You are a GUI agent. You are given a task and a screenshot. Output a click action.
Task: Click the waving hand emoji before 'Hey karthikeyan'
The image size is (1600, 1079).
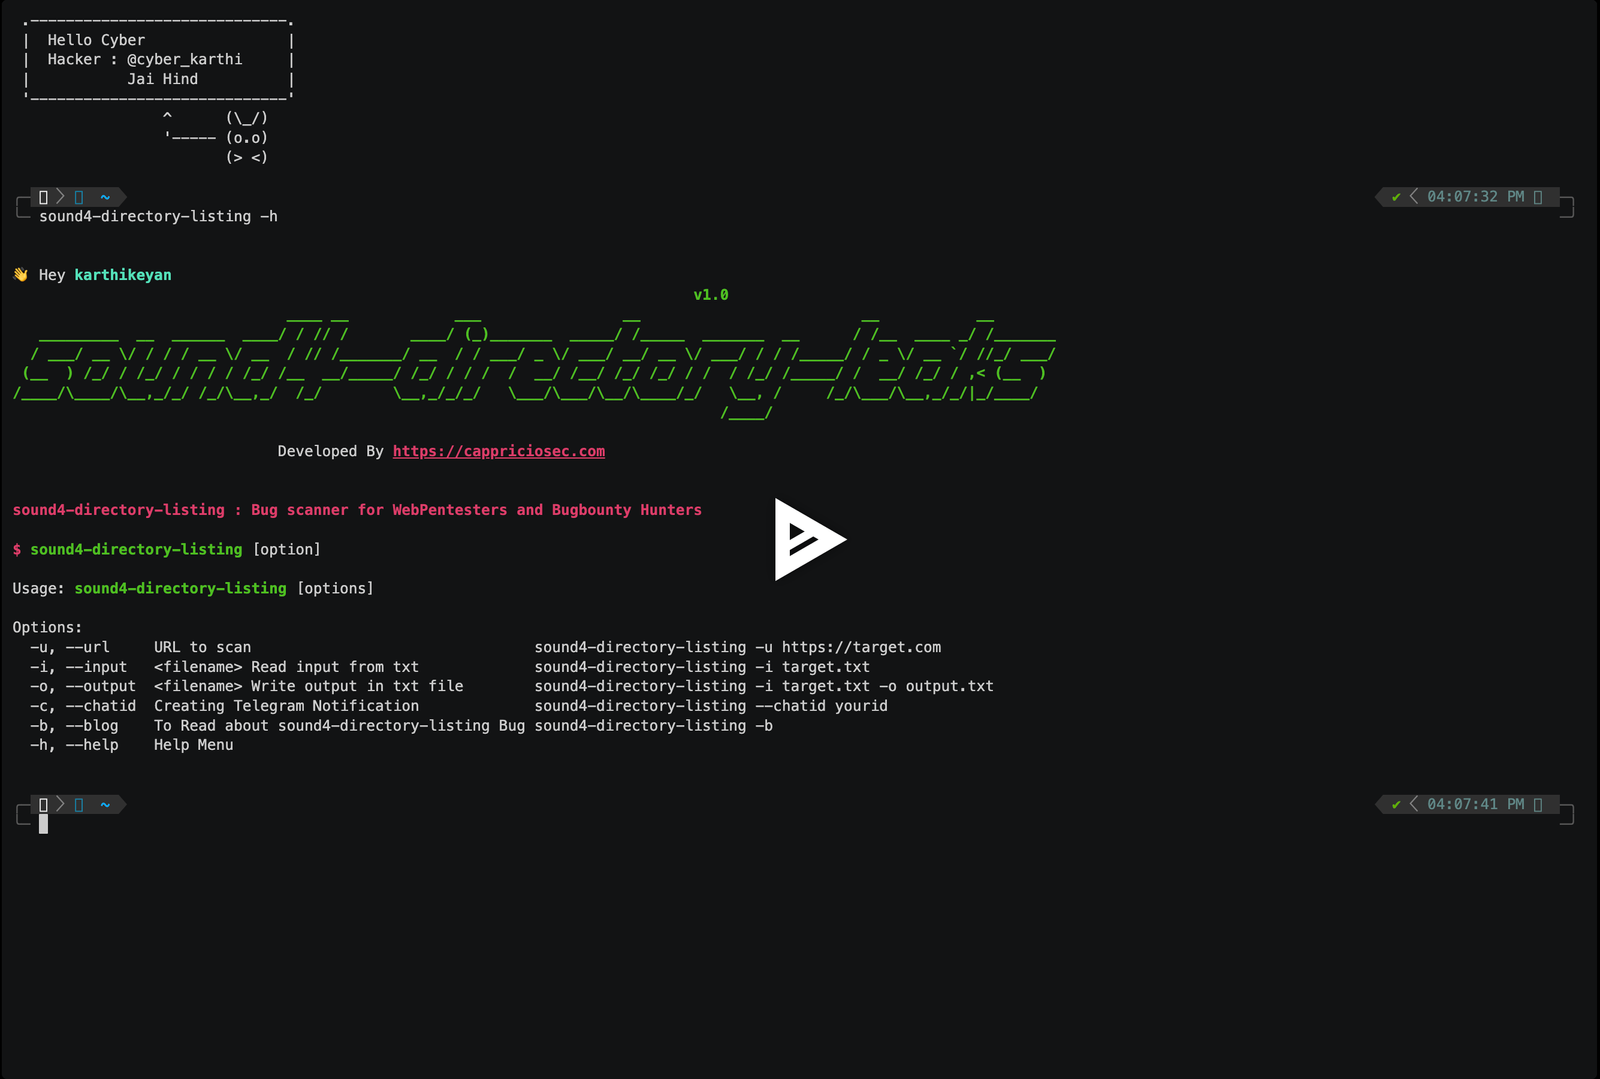pyautogui.click(x=19, y=274)
